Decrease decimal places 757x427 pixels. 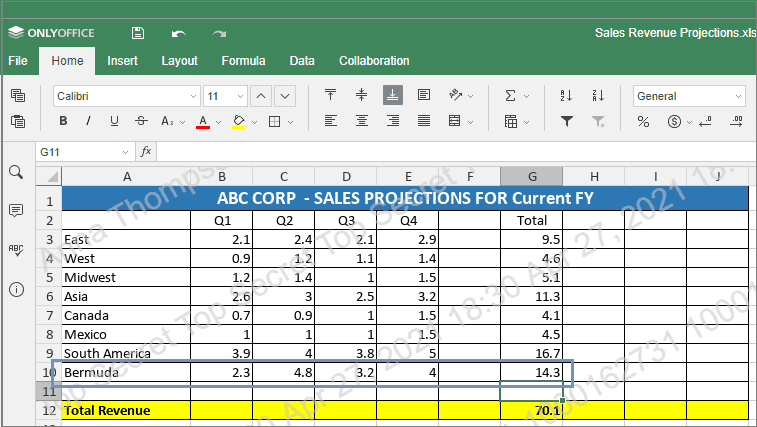(x=705, y=121)
